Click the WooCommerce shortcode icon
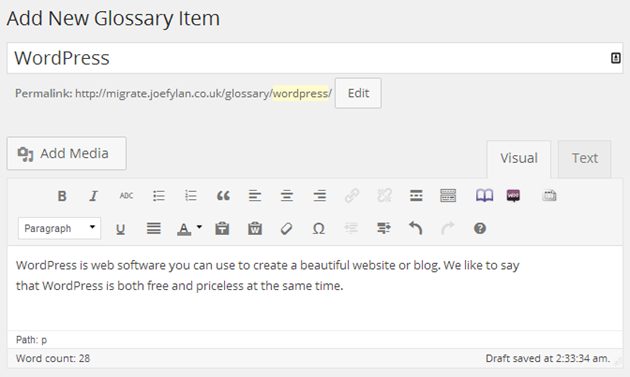 point(513,196)
